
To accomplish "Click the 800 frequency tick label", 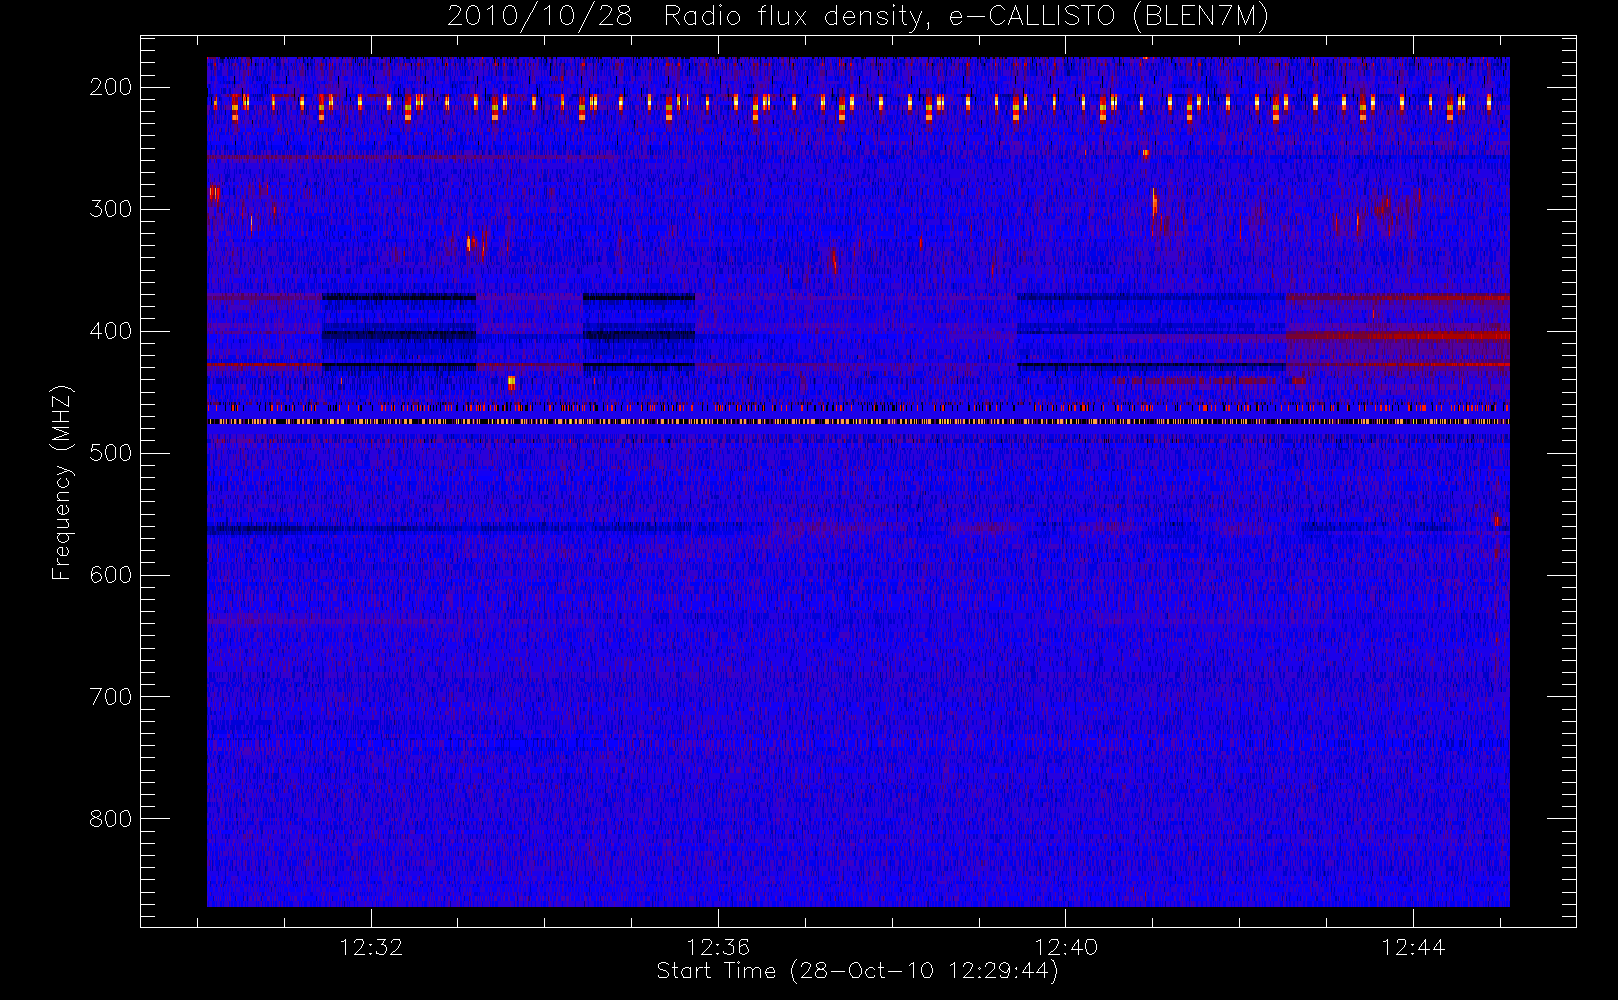I will click(x=111, y=819).
